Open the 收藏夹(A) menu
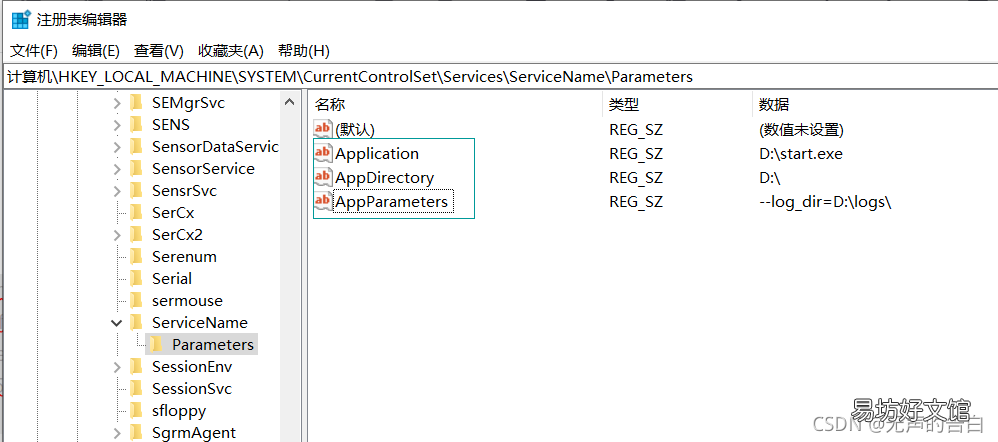 point(230,51)
